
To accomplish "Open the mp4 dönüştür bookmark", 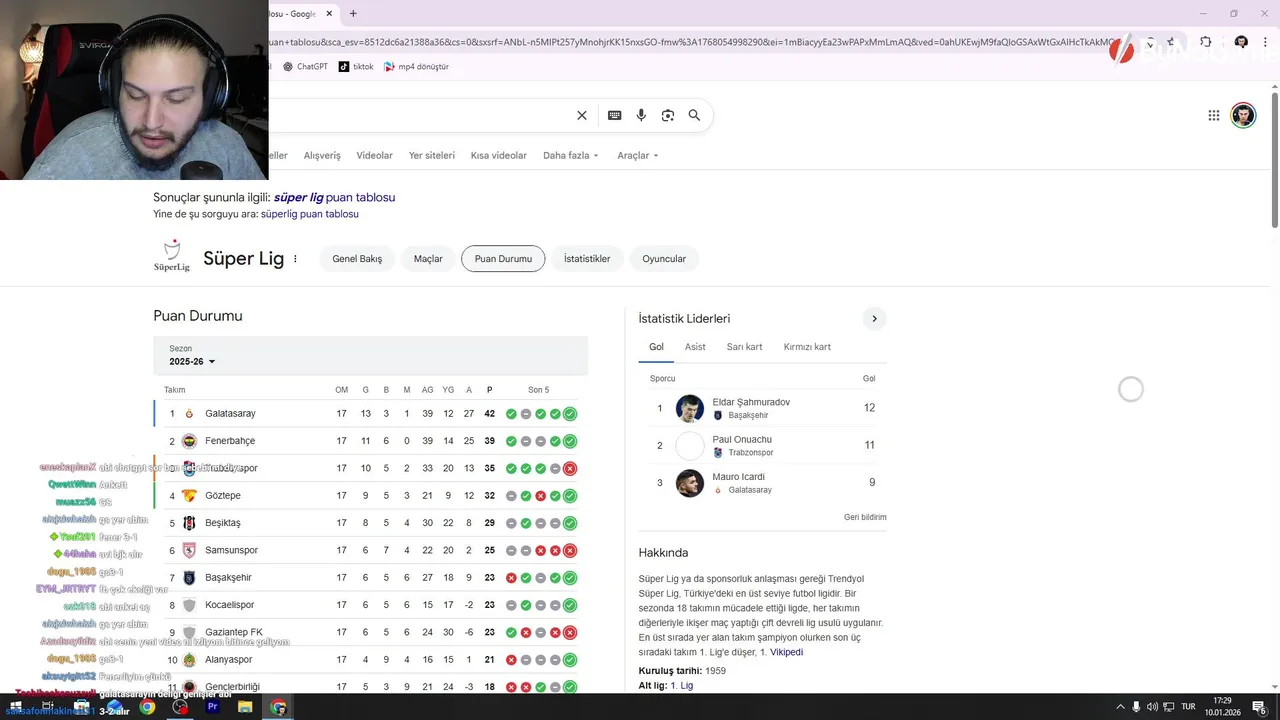I will tap(416, 67).
